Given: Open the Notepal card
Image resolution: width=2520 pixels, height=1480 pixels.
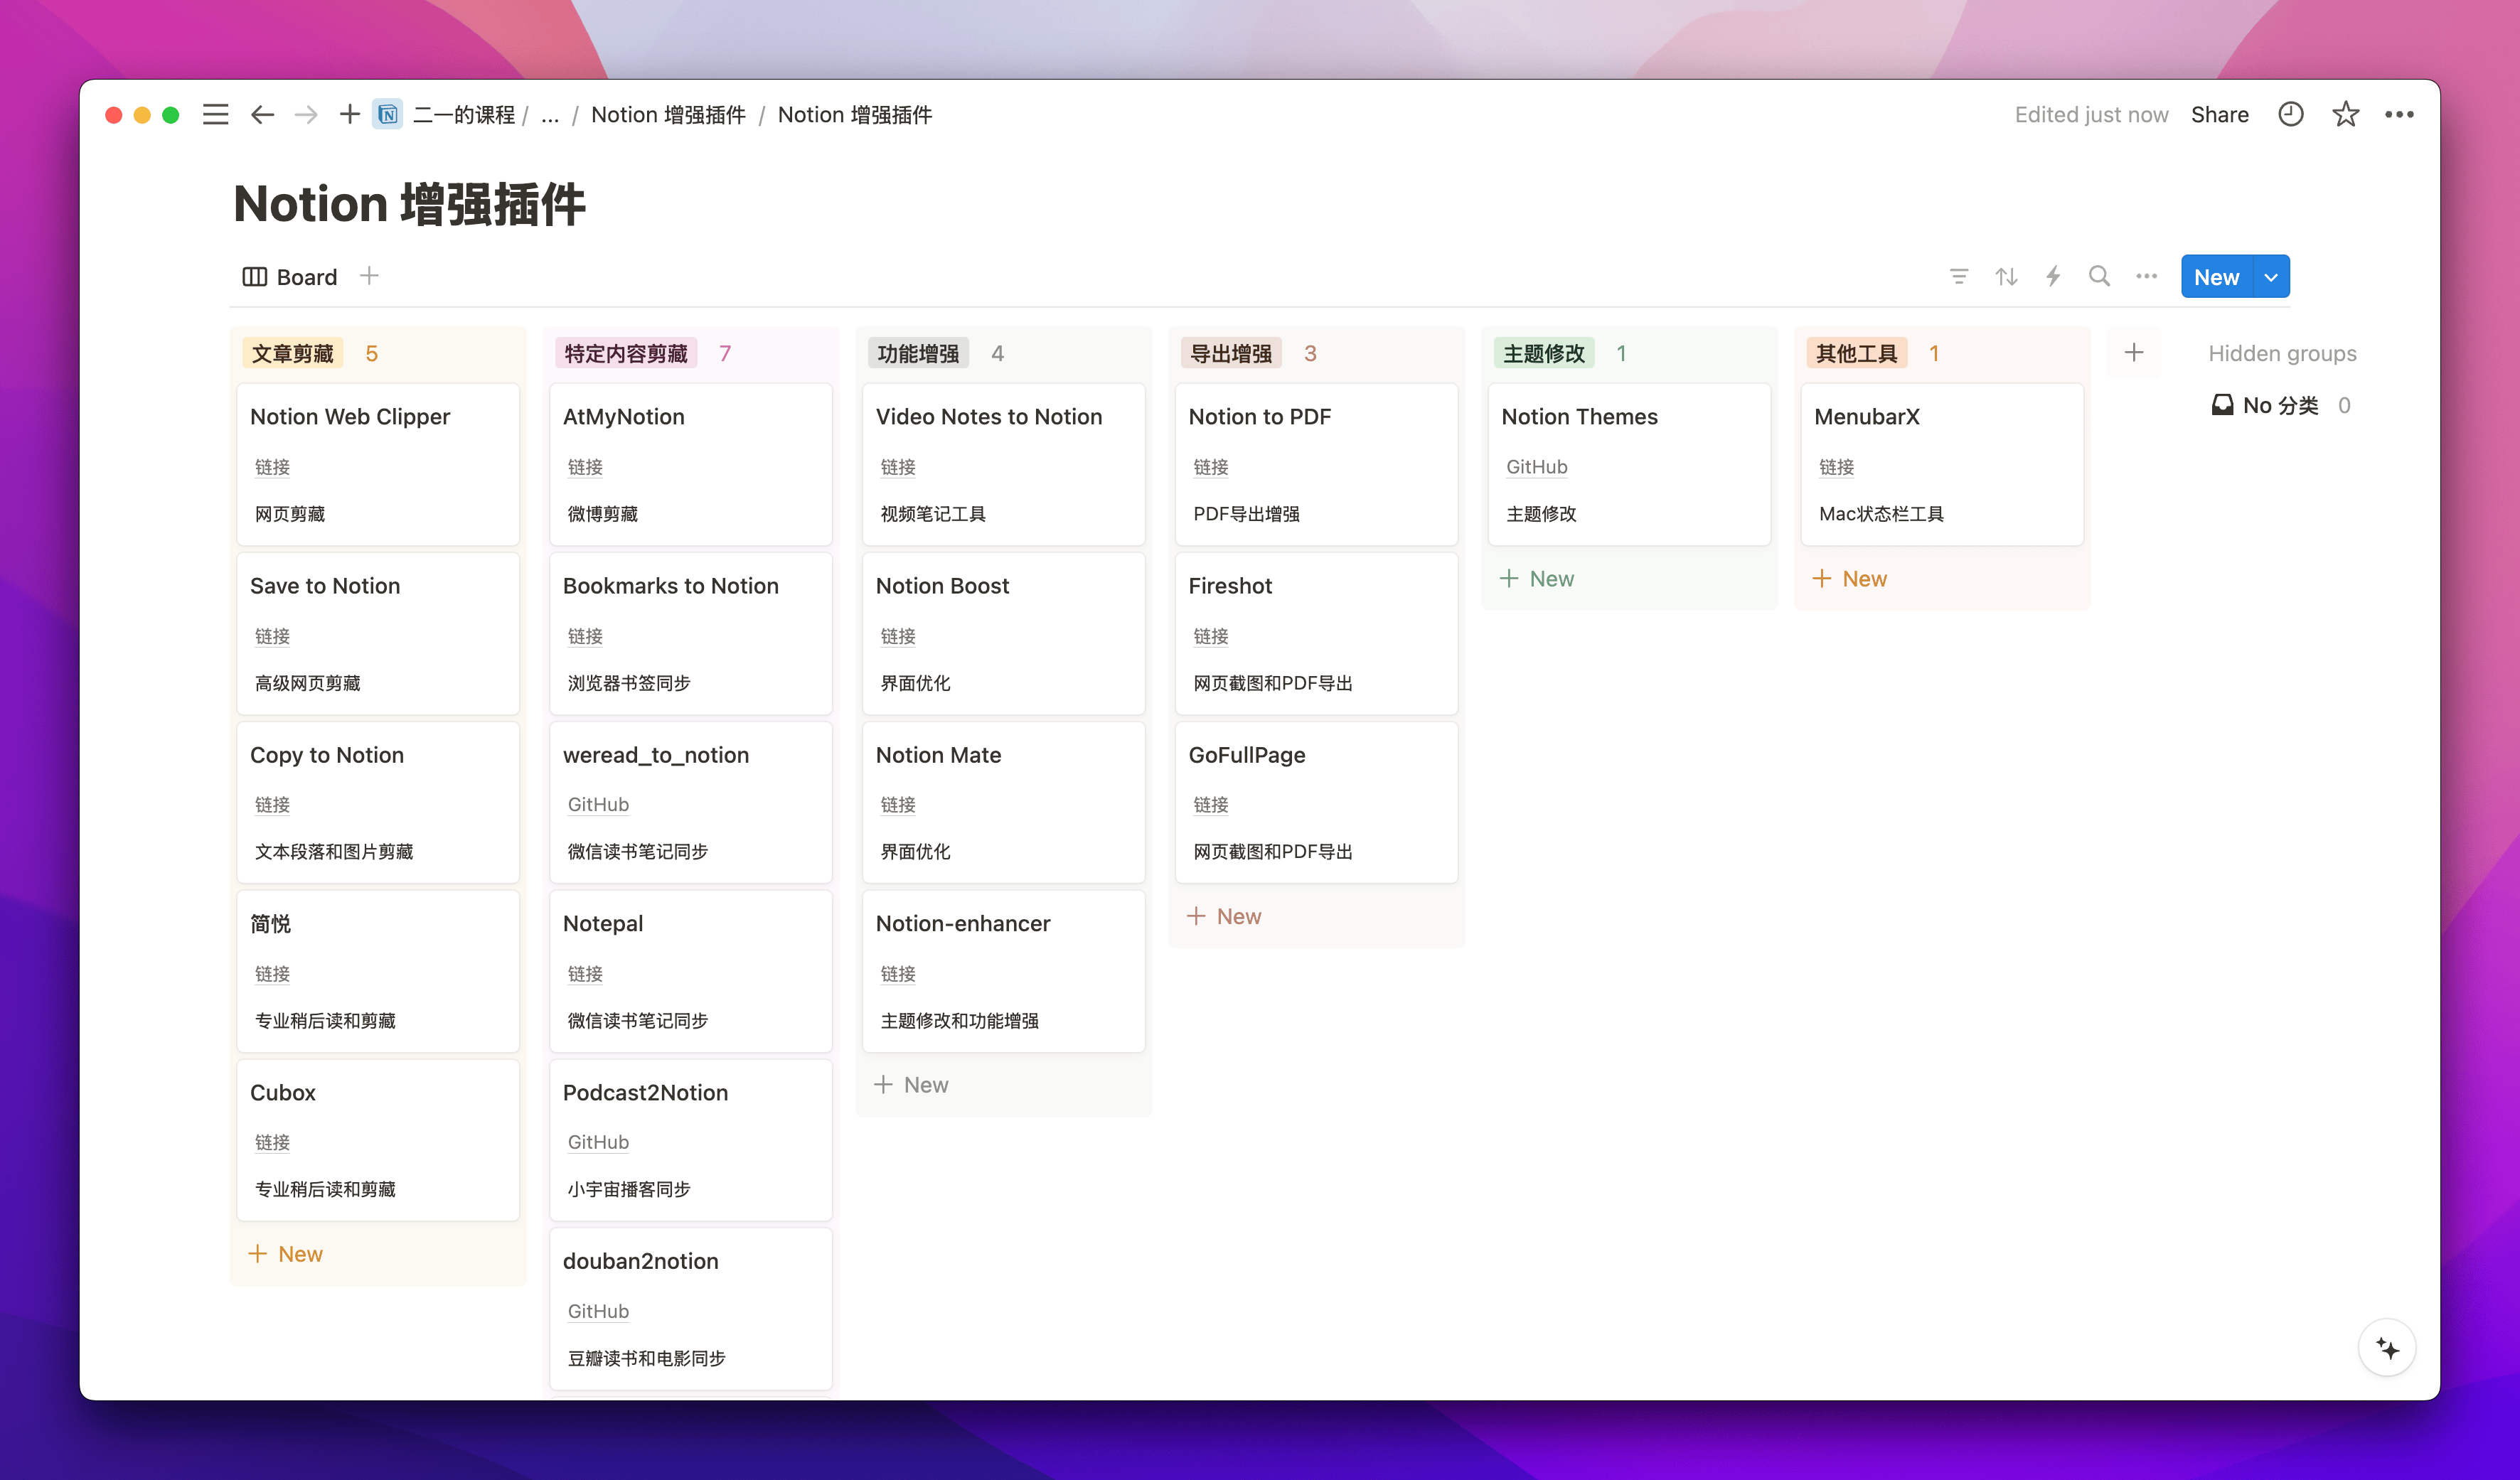Looking at the screenshot, I should pos(691,971).
